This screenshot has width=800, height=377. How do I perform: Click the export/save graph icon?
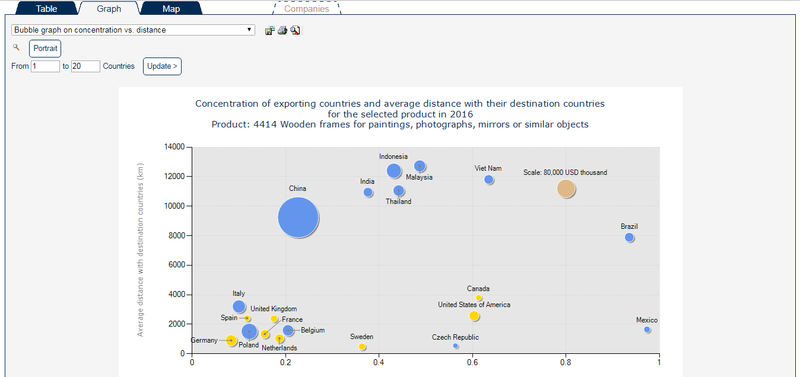coord(270,31)
